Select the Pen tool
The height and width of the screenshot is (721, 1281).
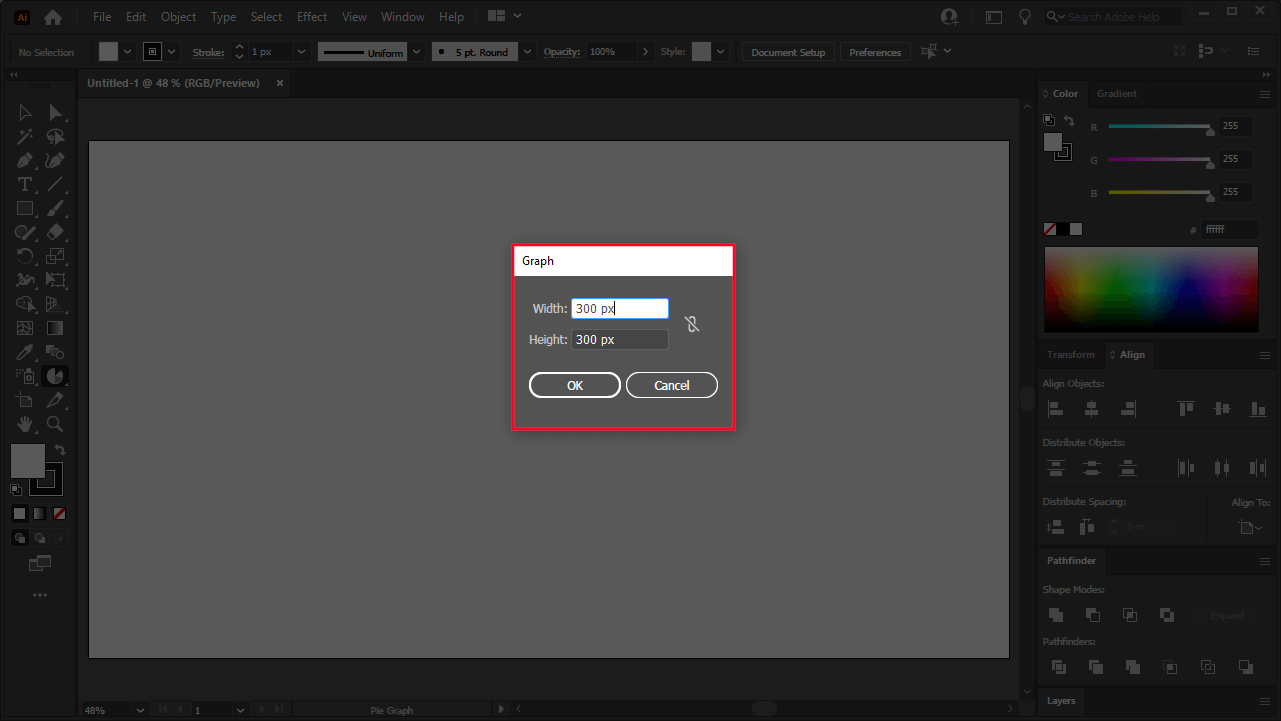(x=23, y=158)
